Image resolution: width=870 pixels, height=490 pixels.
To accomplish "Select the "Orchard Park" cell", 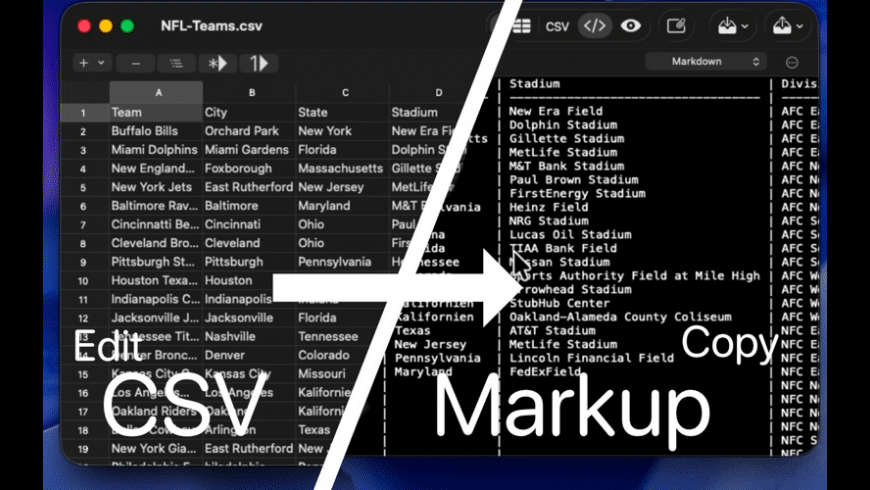I will pyautogui.click(x=249, y=132).
